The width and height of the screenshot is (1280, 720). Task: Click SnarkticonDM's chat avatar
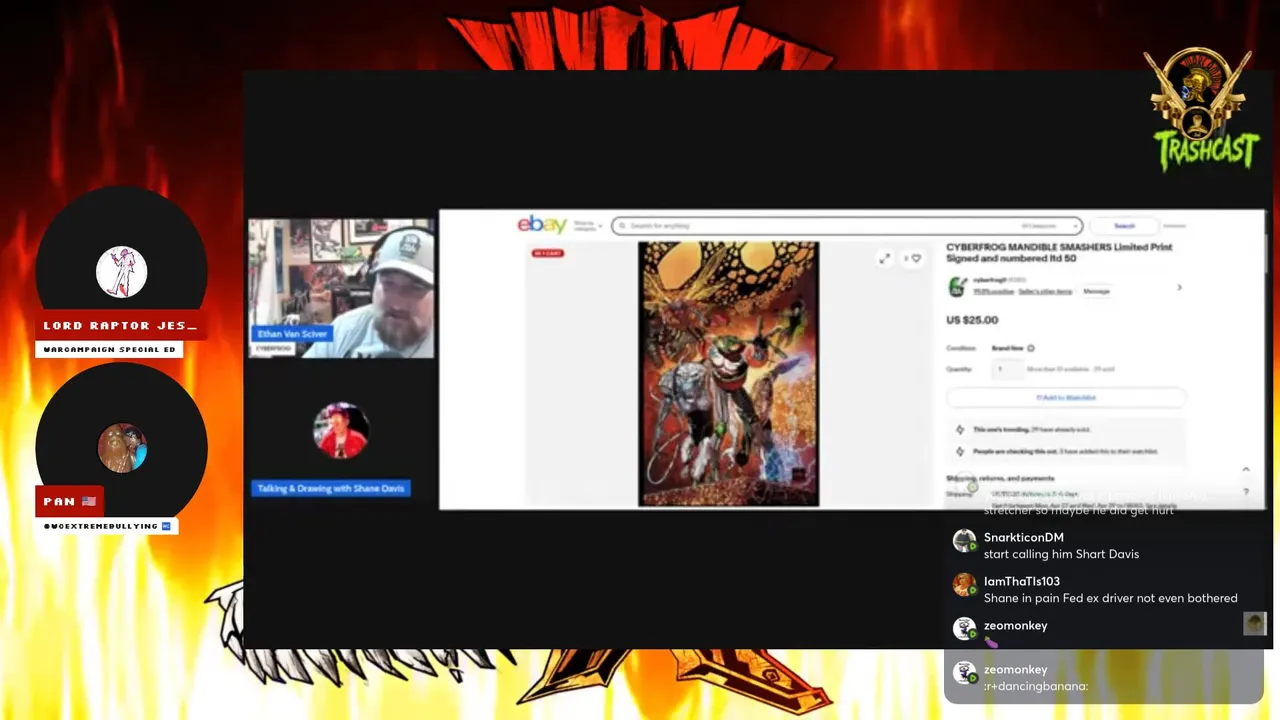click(964, 541)
